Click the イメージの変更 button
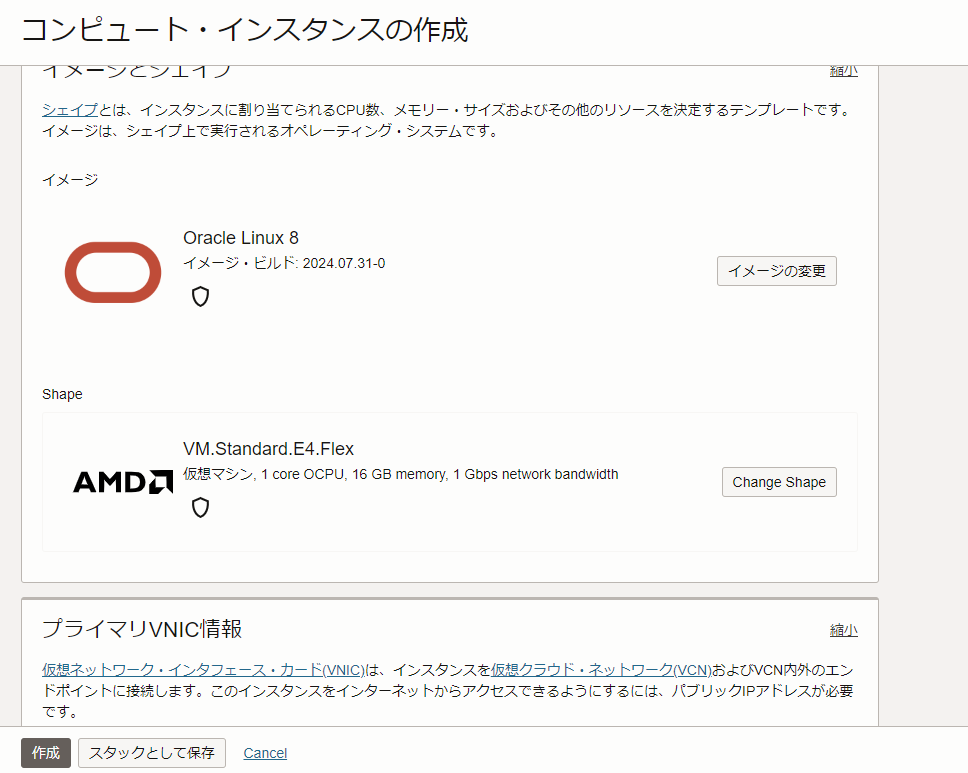Image resolution: width=968 pixels, height=773 pixels. (x=776, y=270)
